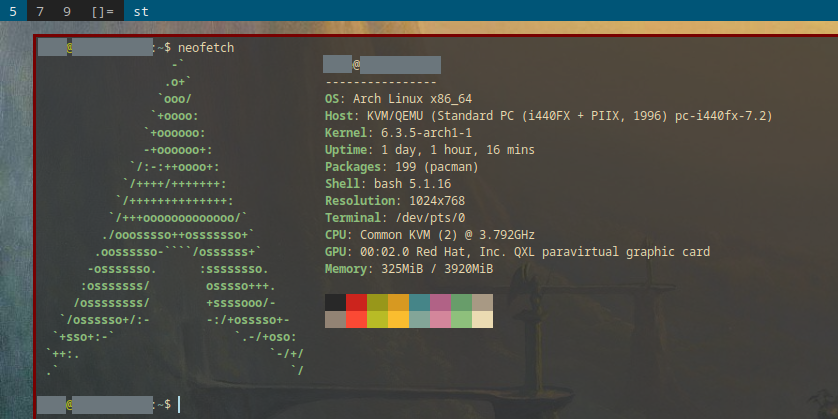Switch to dwm tag 9

pos(67,11)
